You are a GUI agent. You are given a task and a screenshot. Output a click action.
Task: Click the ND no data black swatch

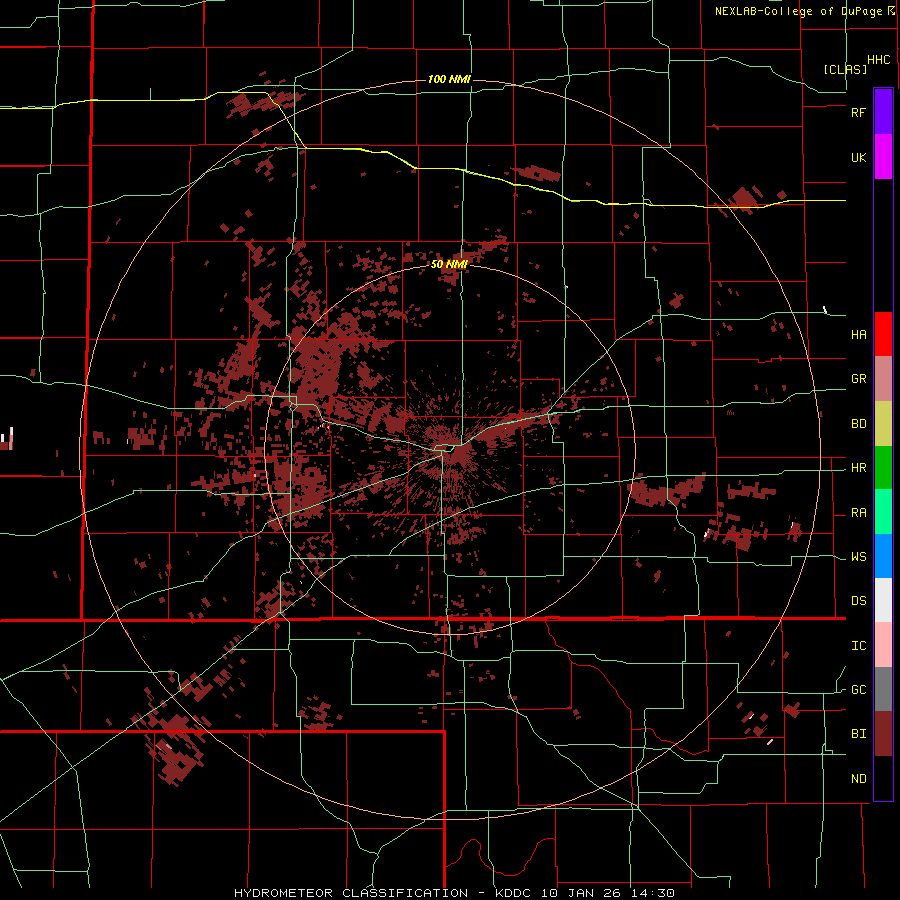pos(883,778)
